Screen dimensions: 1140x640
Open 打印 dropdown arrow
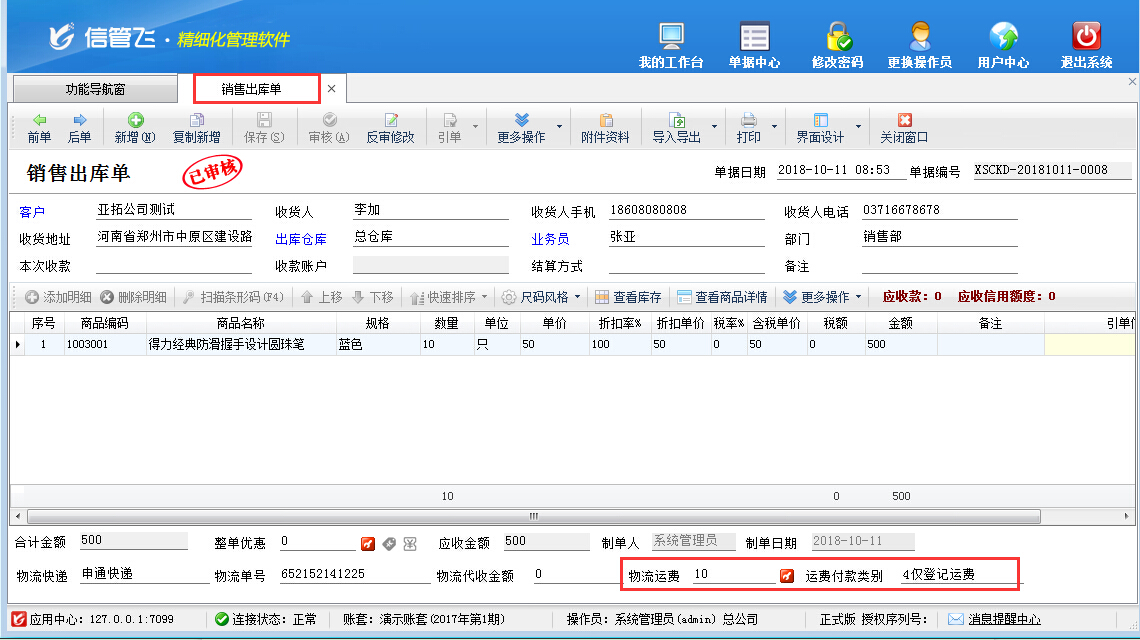774,127
